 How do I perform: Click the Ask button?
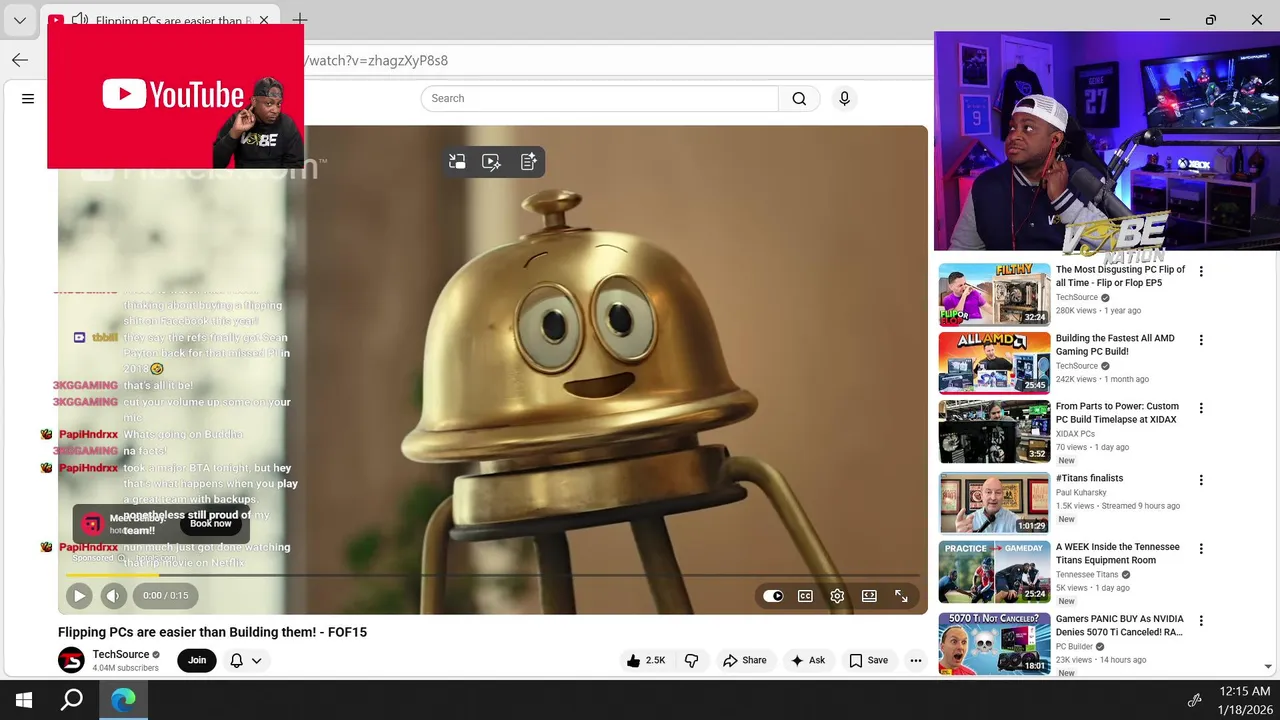(808, 660)
